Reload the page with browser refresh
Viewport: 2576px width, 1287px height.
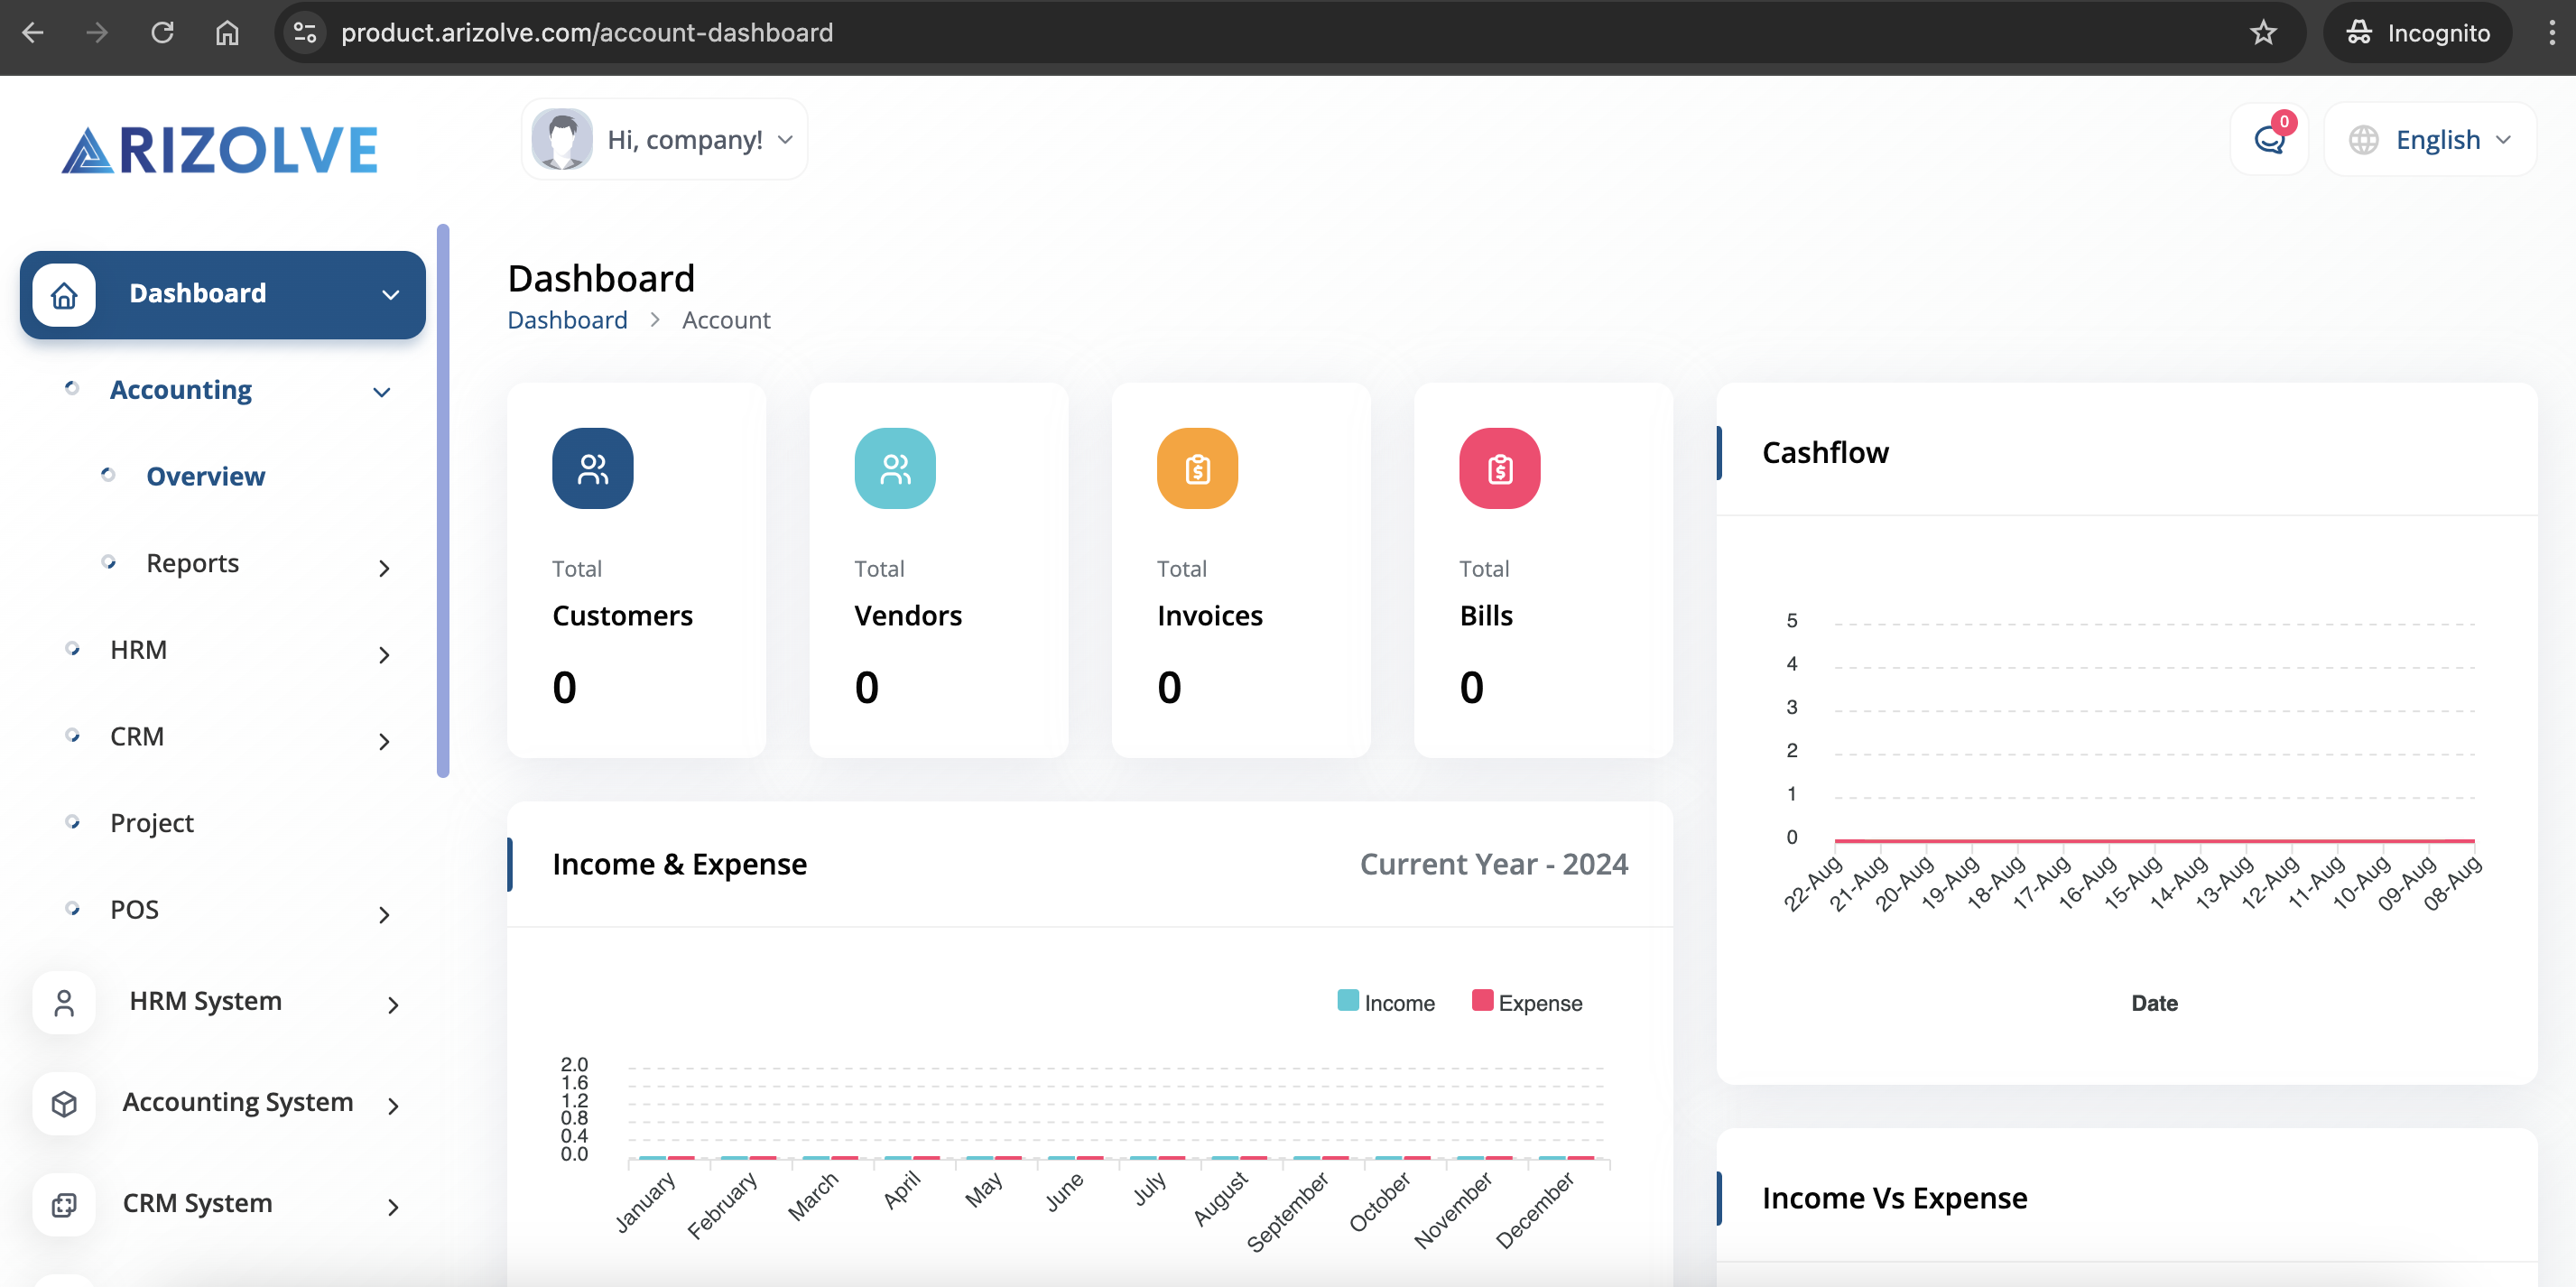click(x=162, y=33)
